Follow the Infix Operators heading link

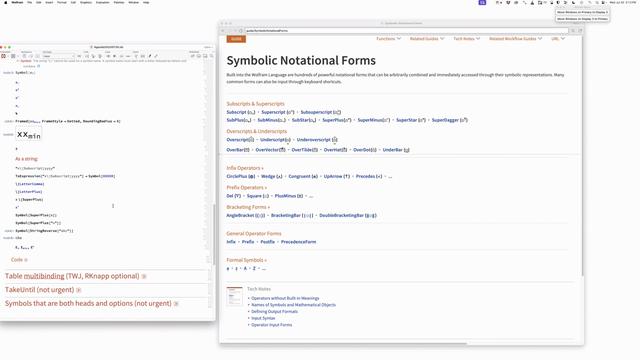(x=245, y=168)
